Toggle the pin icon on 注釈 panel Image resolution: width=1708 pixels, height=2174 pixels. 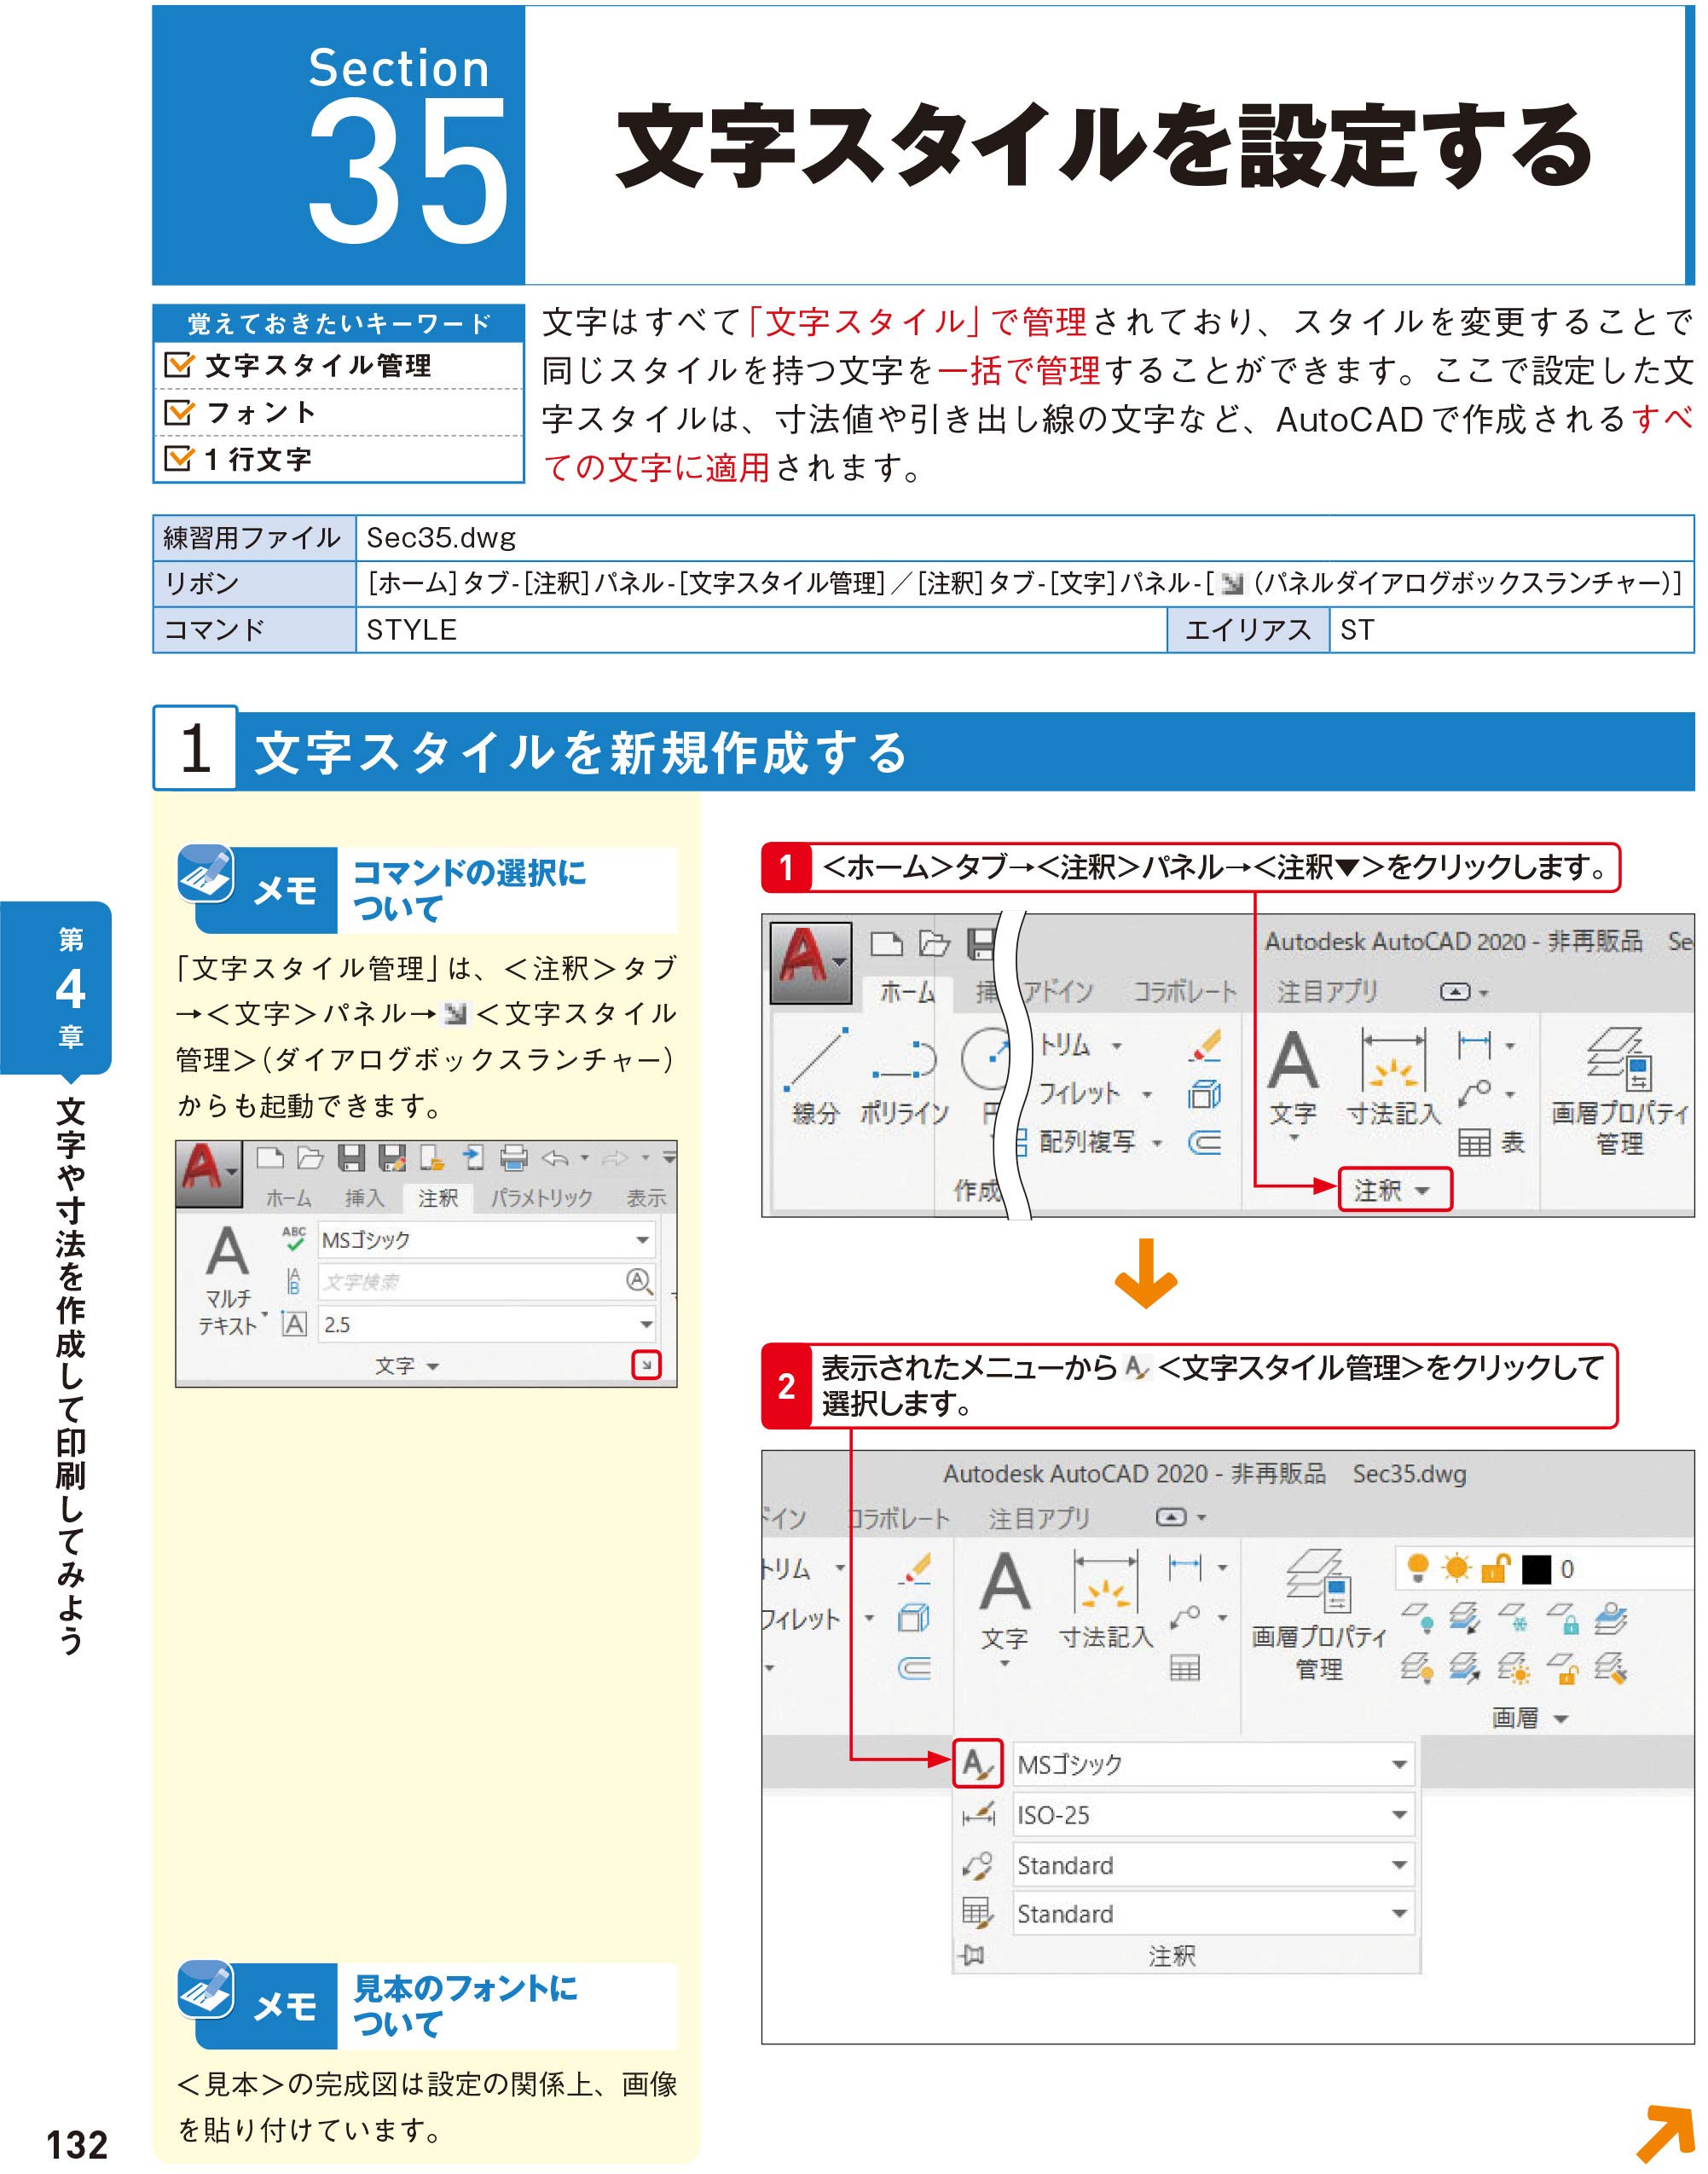[x=972, y=1956]
